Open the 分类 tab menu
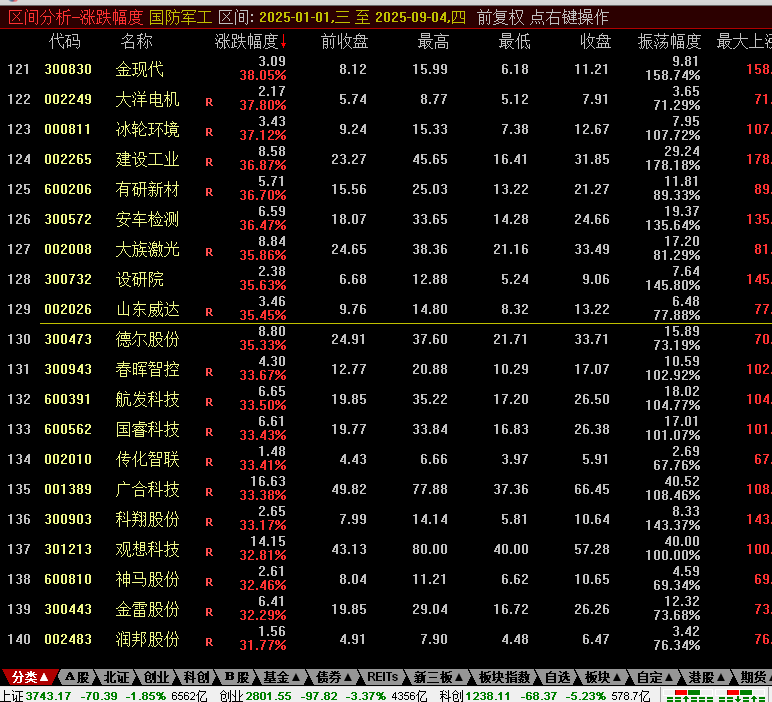The width and height of the screenshot is (772, 702). (x=30, y=677)
